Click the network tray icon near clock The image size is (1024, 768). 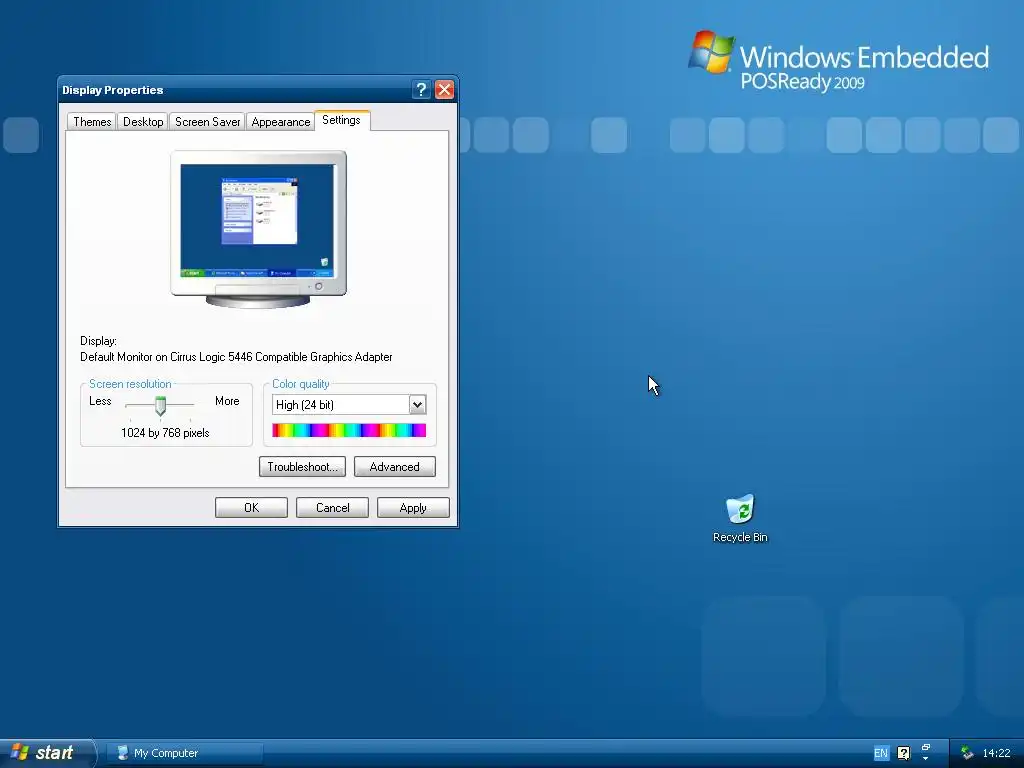coord(967,753)
